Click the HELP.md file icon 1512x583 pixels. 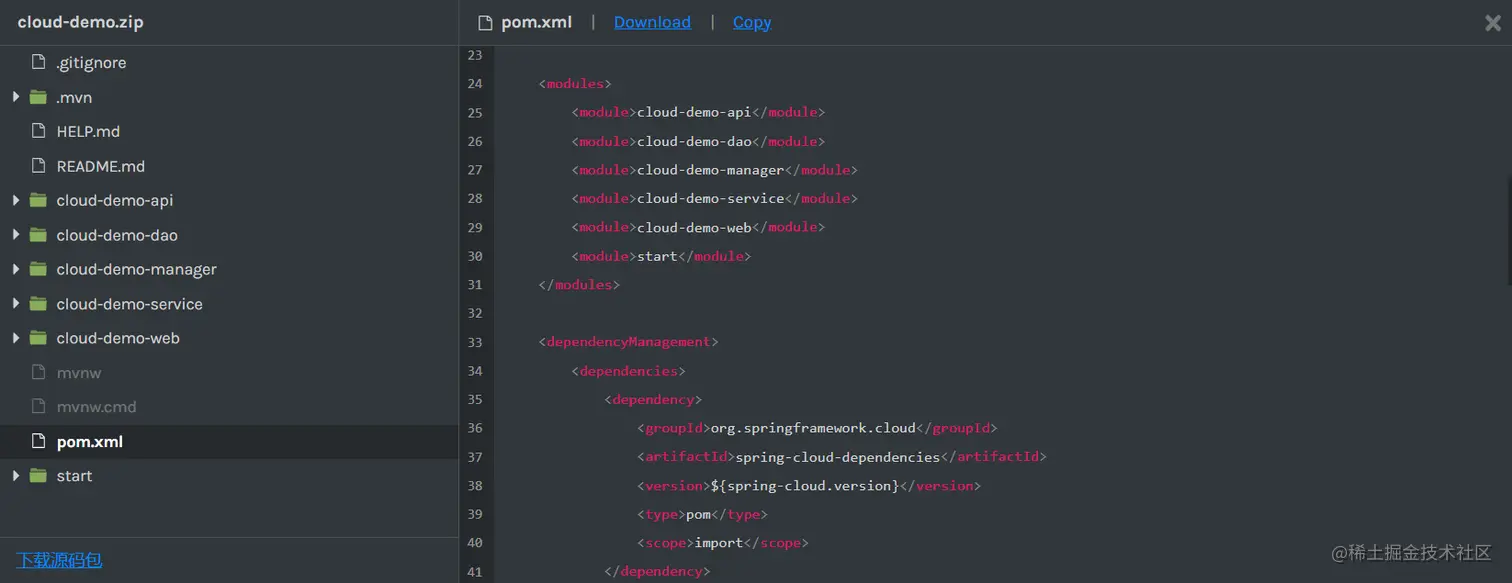point(39,132)
